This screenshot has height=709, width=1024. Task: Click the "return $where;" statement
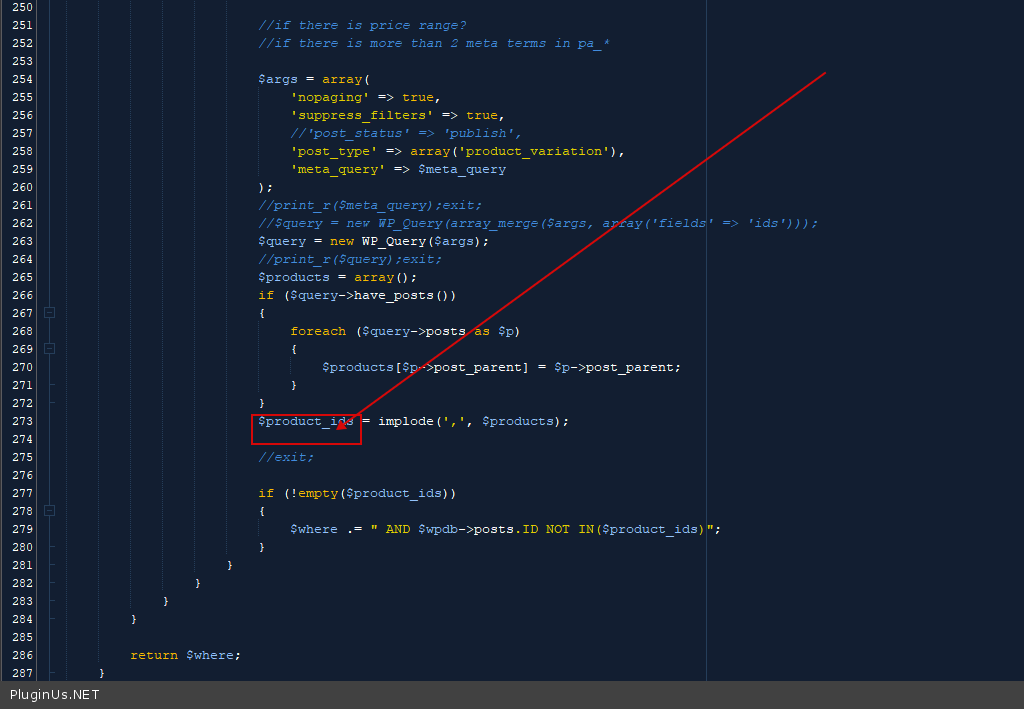(185, 655)
